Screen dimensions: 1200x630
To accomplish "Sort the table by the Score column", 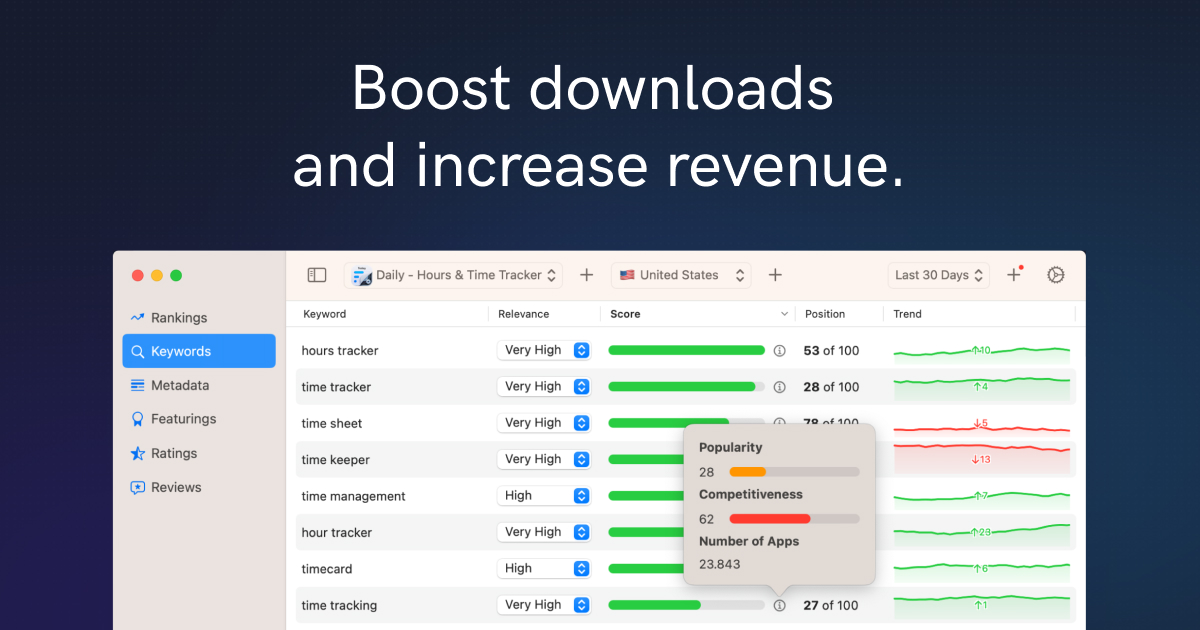I will (625, 313).
